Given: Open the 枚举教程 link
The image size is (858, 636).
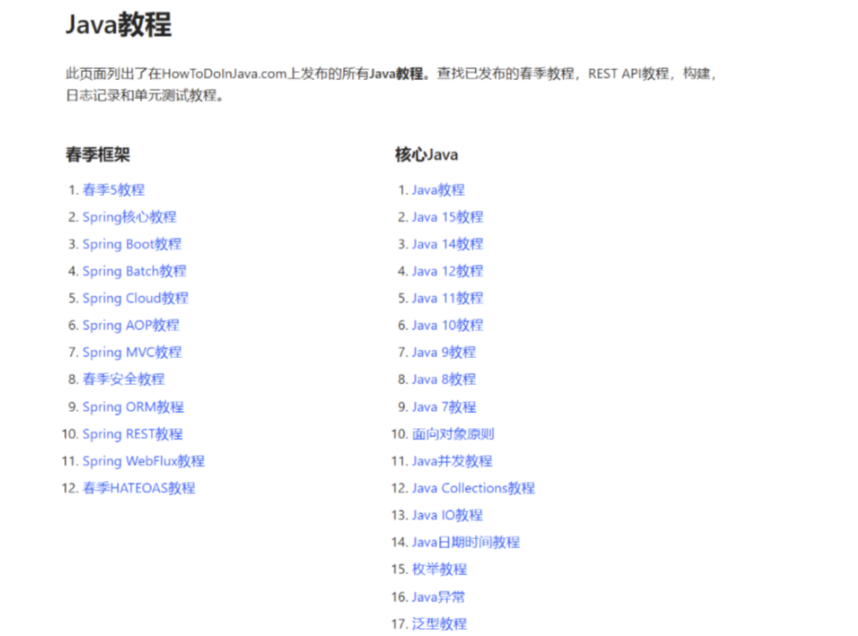Looking at the screenshot, I should 439,569.
